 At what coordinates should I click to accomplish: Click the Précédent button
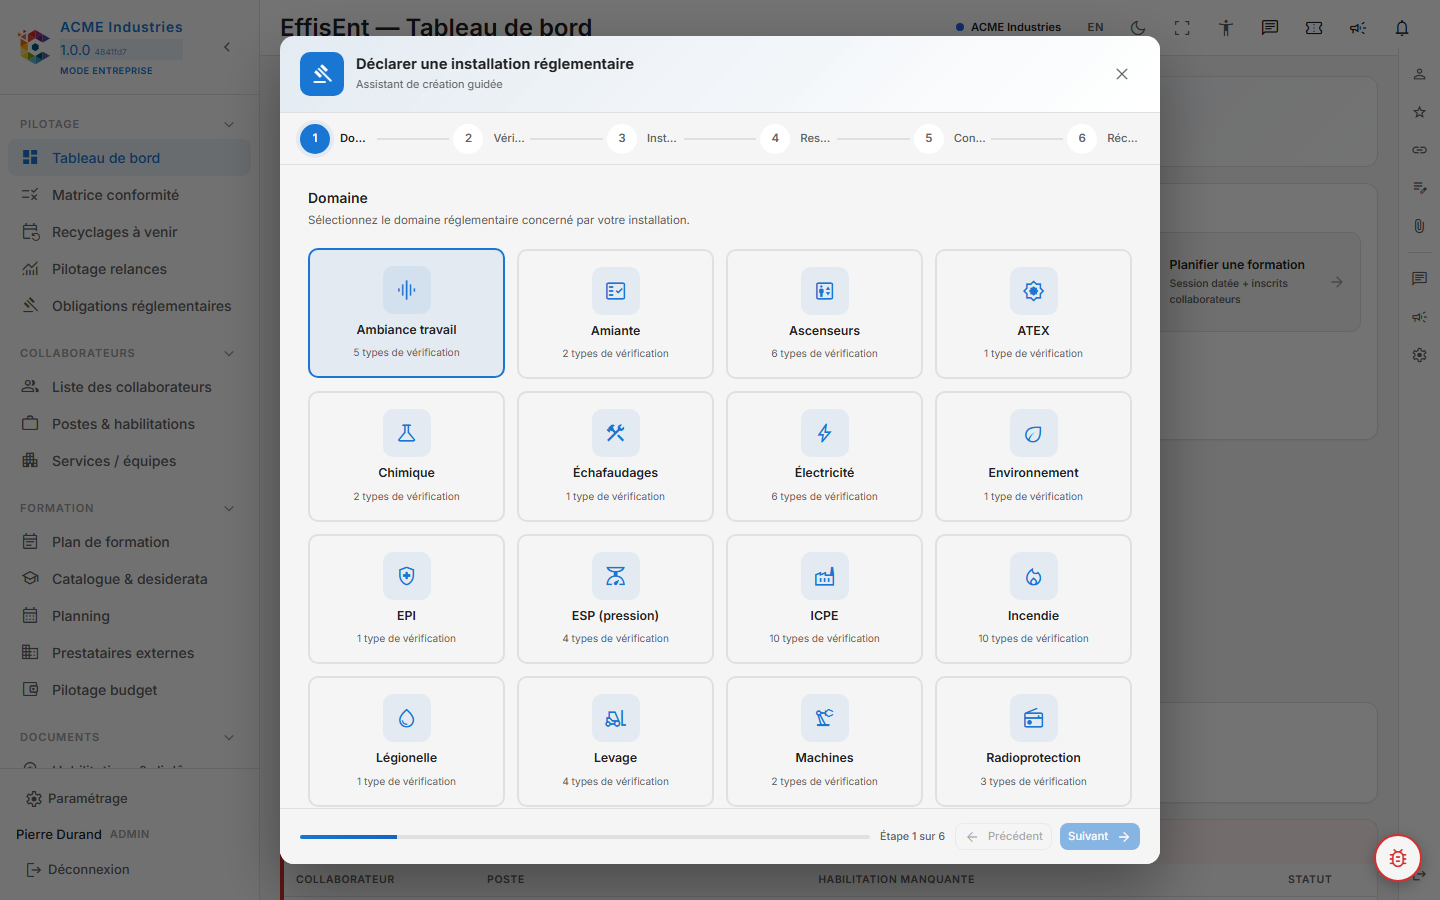[1004, 836]
